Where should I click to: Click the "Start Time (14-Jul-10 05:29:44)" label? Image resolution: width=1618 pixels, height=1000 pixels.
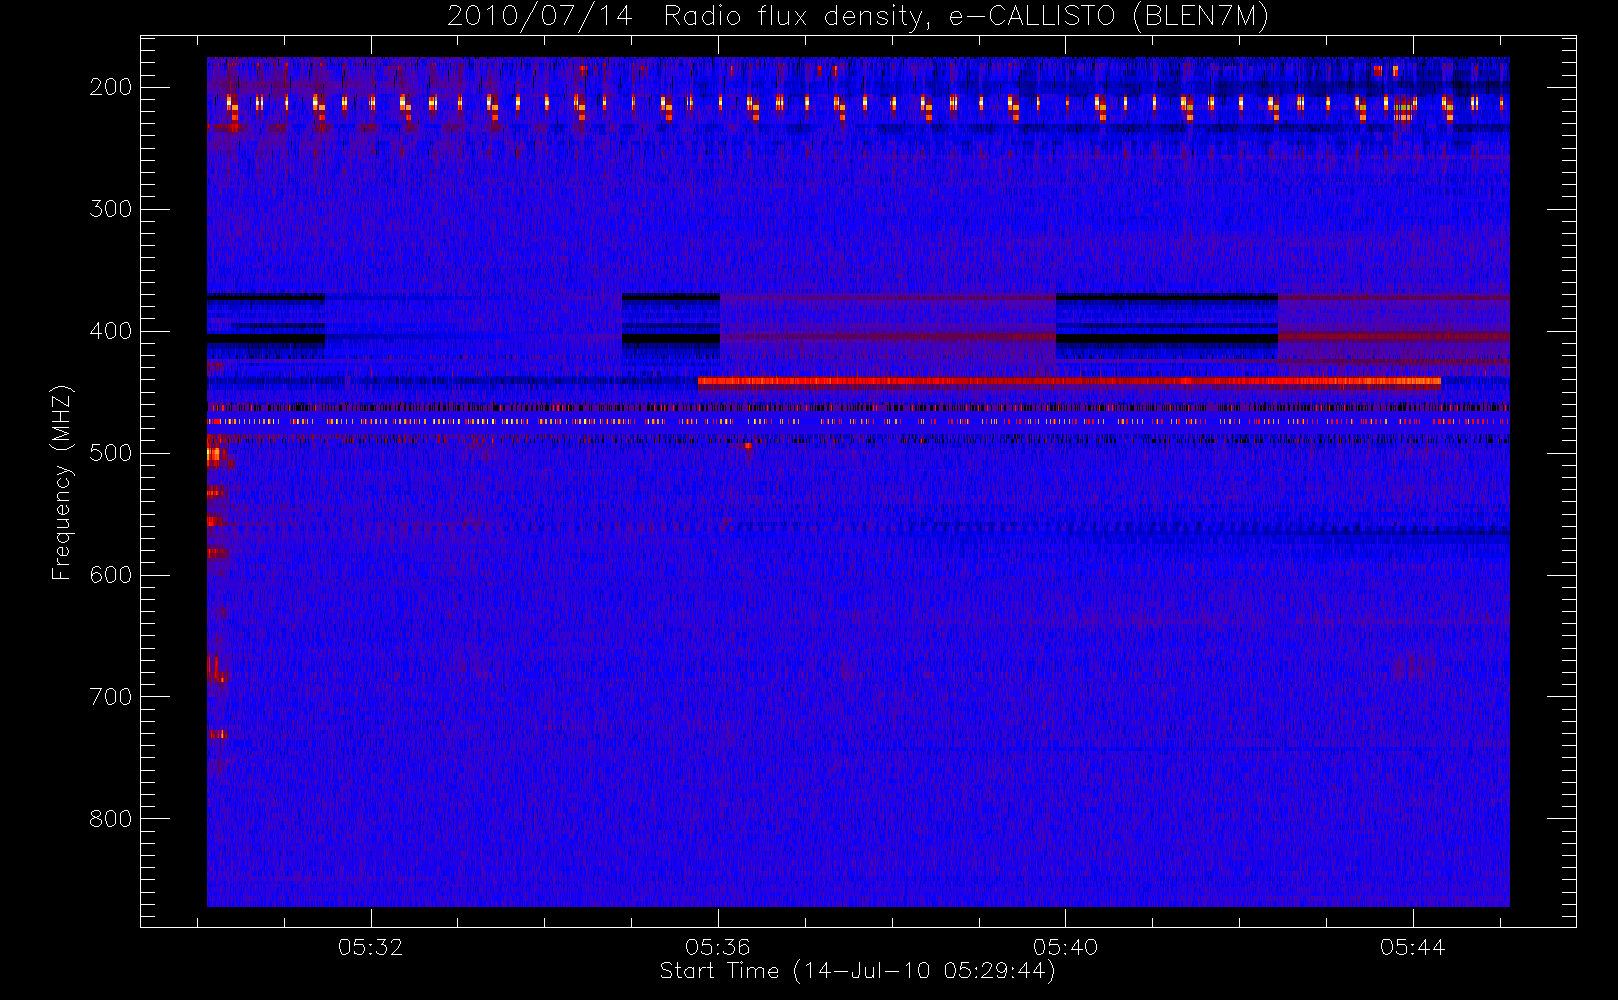point(858,971)
